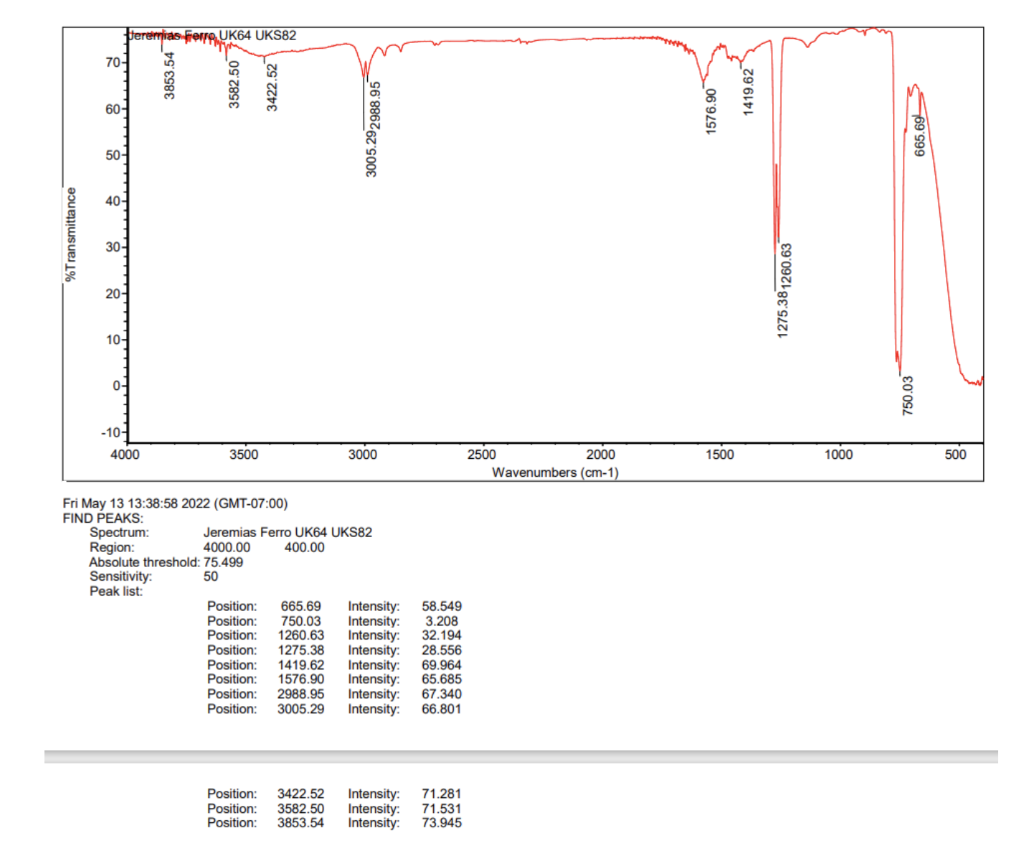The width and height of the screenshot is (1024, 856).
Task: Click the 1419.62 peak annotation
Action: (748, 93)
